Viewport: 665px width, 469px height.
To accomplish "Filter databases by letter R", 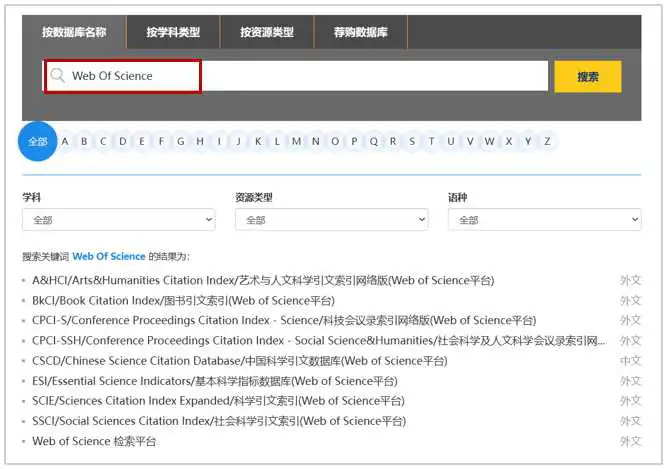I will coord(393,142).
